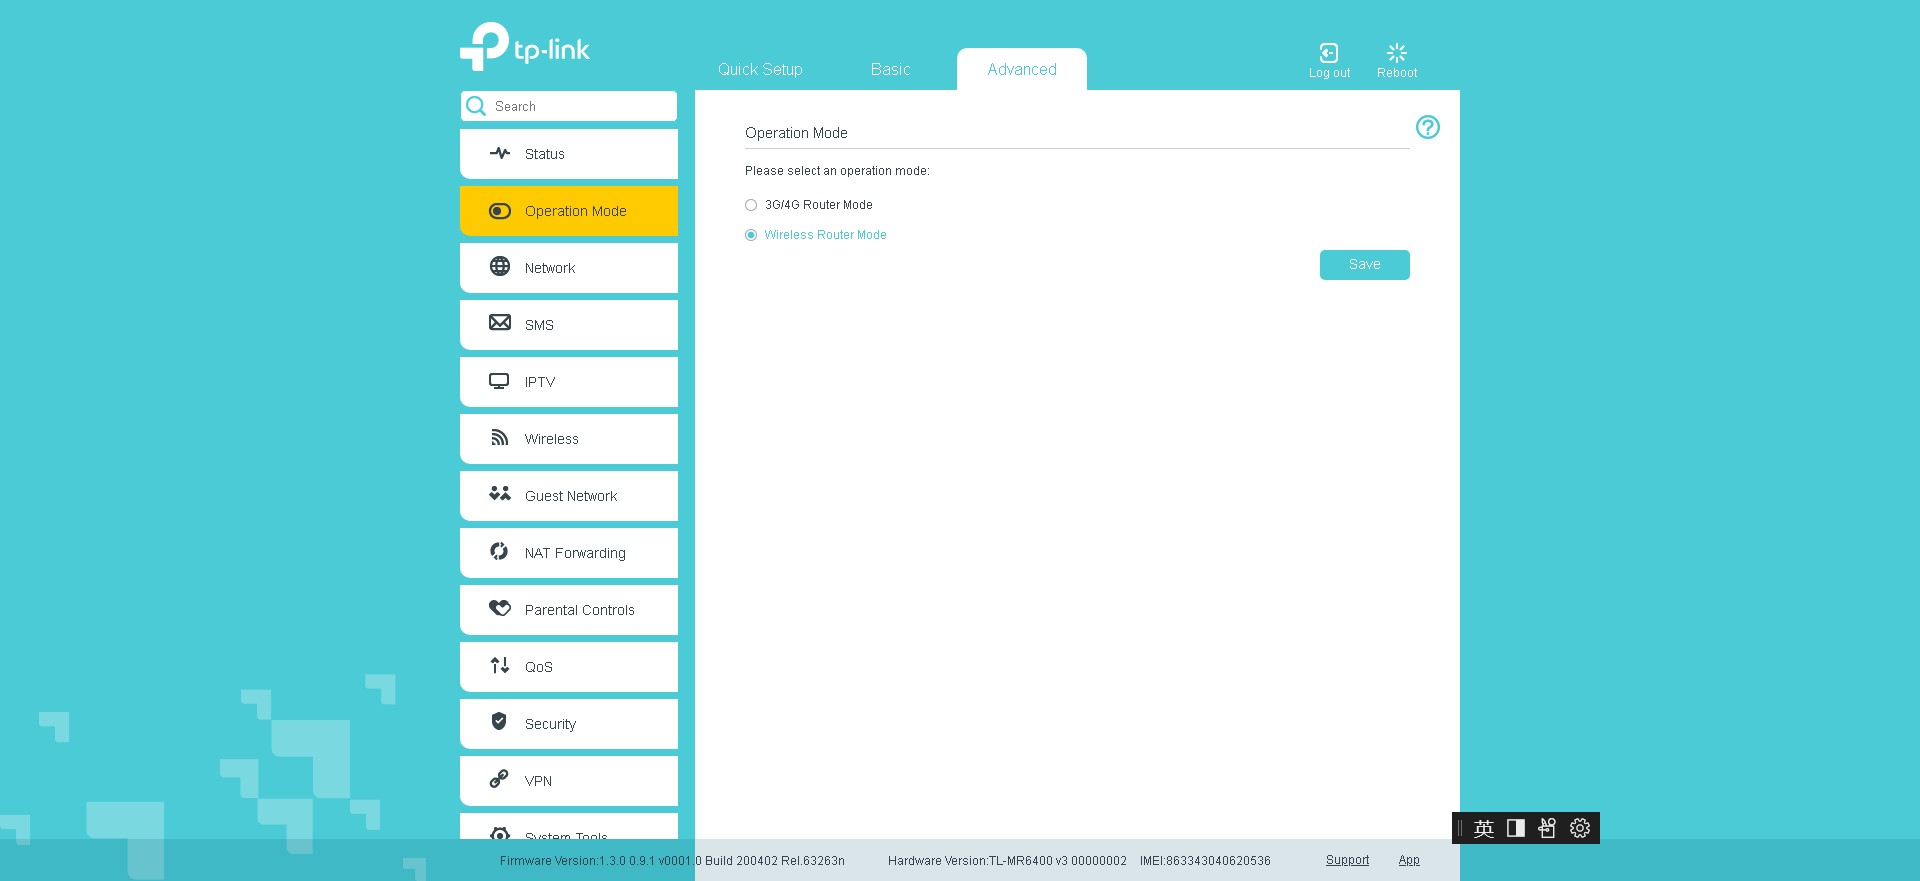Open the Security menu
1920x881 pixels.
[569, 724]
